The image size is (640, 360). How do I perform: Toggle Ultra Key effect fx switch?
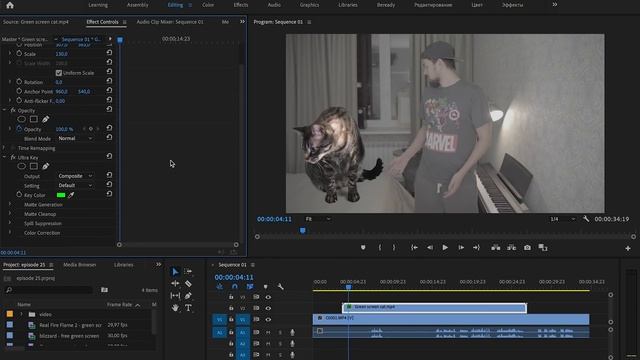point(13,157)
